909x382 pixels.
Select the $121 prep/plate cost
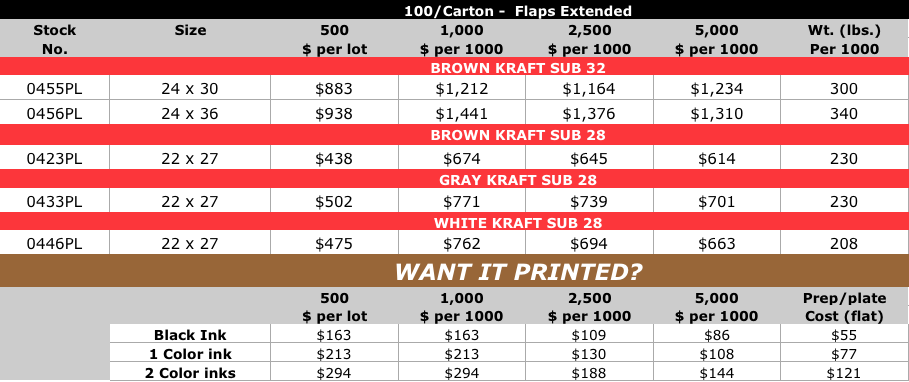[x=843, y=373]
